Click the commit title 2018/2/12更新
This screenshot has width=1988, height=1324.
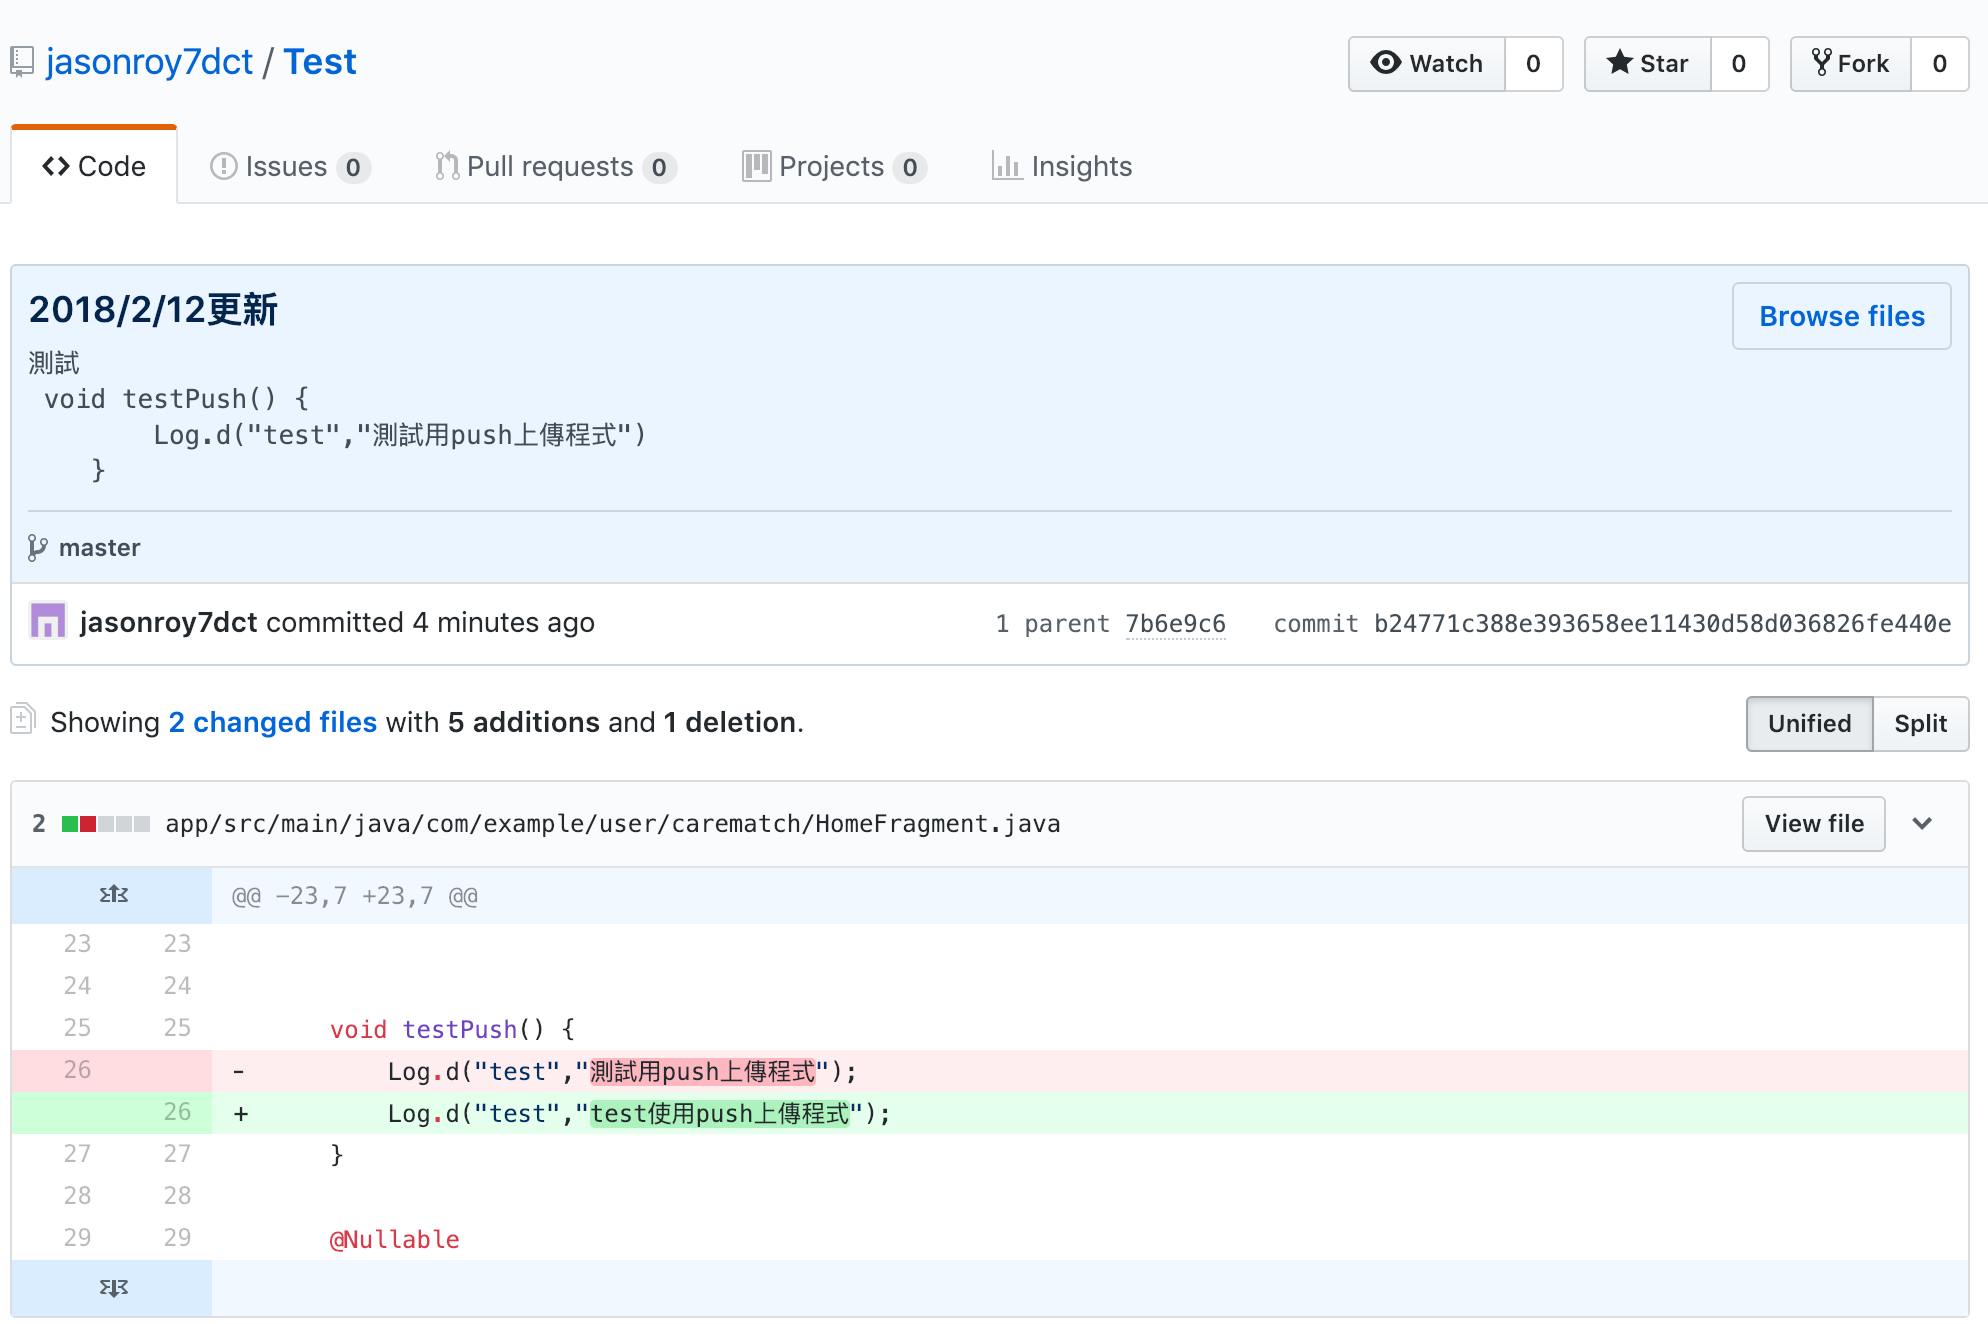[153, 310]
